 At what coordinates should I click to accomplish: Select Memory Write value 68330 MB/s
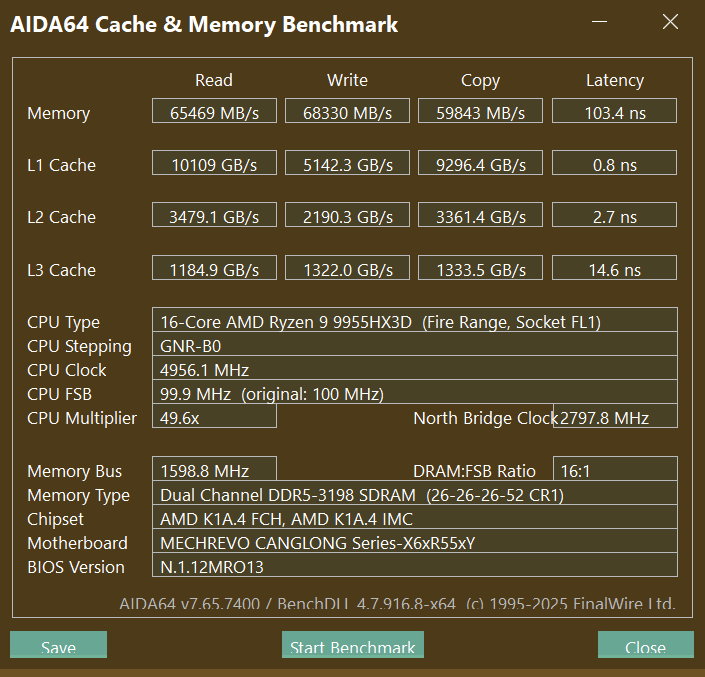347,111
